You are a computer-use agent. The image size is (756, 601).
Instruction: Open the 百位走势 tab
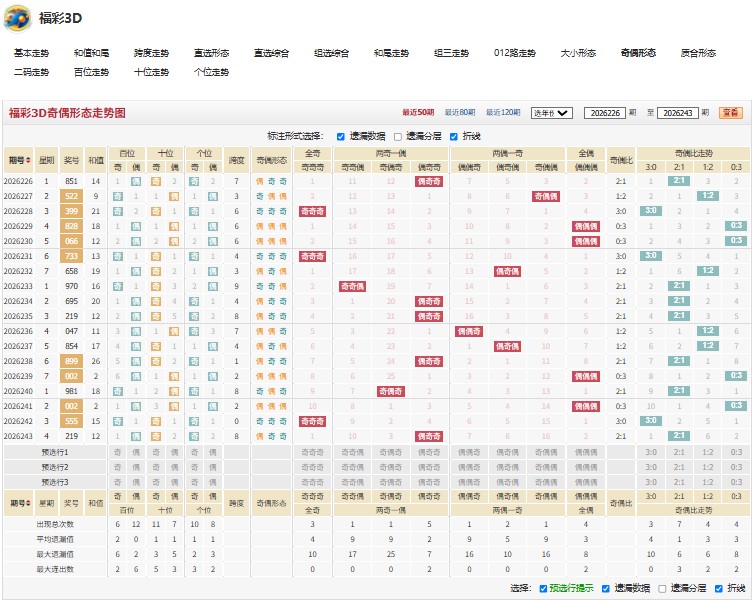coord(91,72)
